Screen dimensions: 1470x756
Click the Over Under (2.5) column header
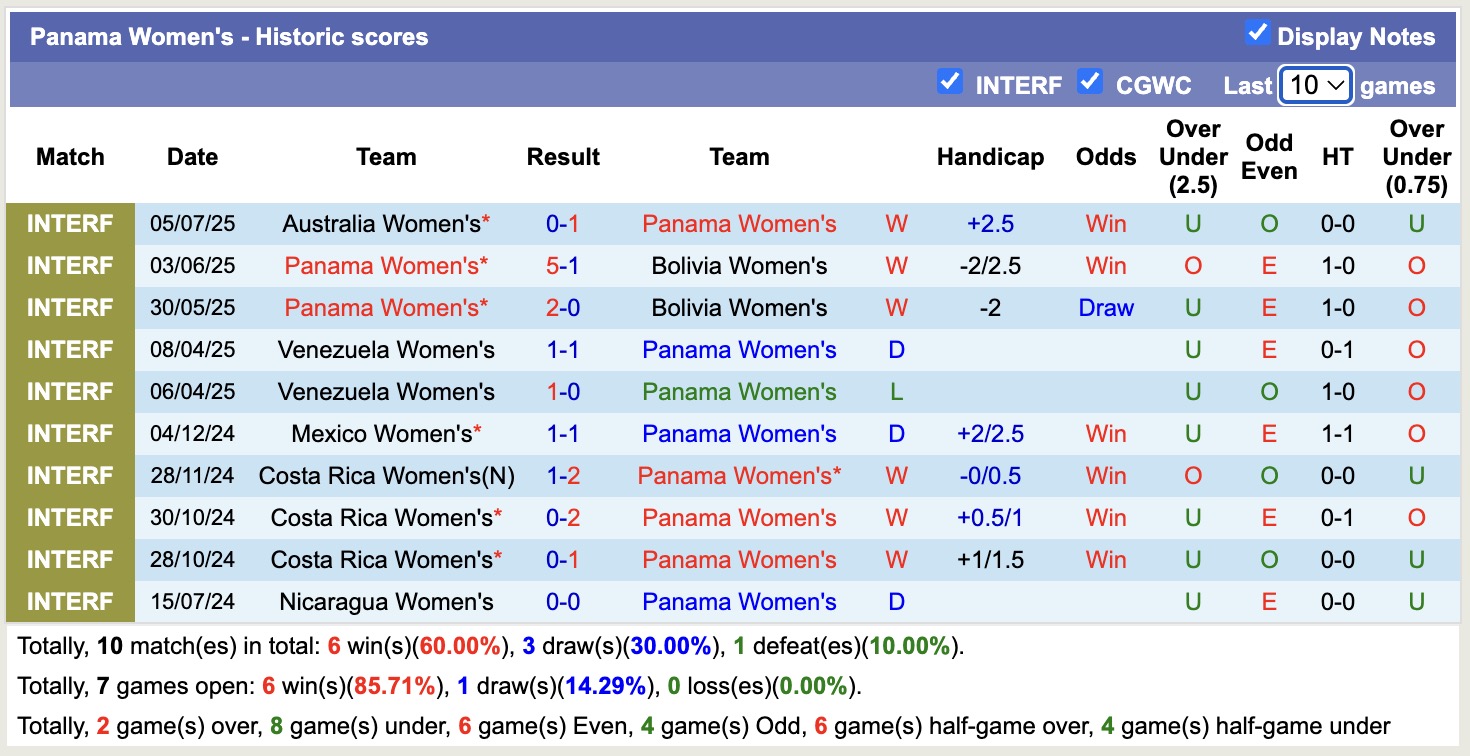tap(1193, 157)
